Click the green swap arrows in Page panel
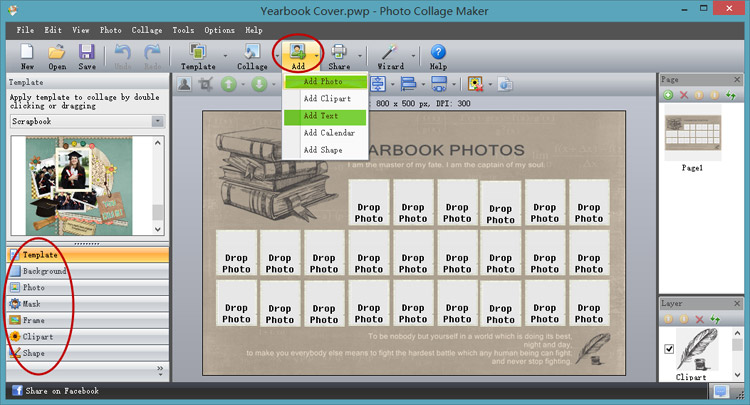The image size is (750, 405). point(731,95)
